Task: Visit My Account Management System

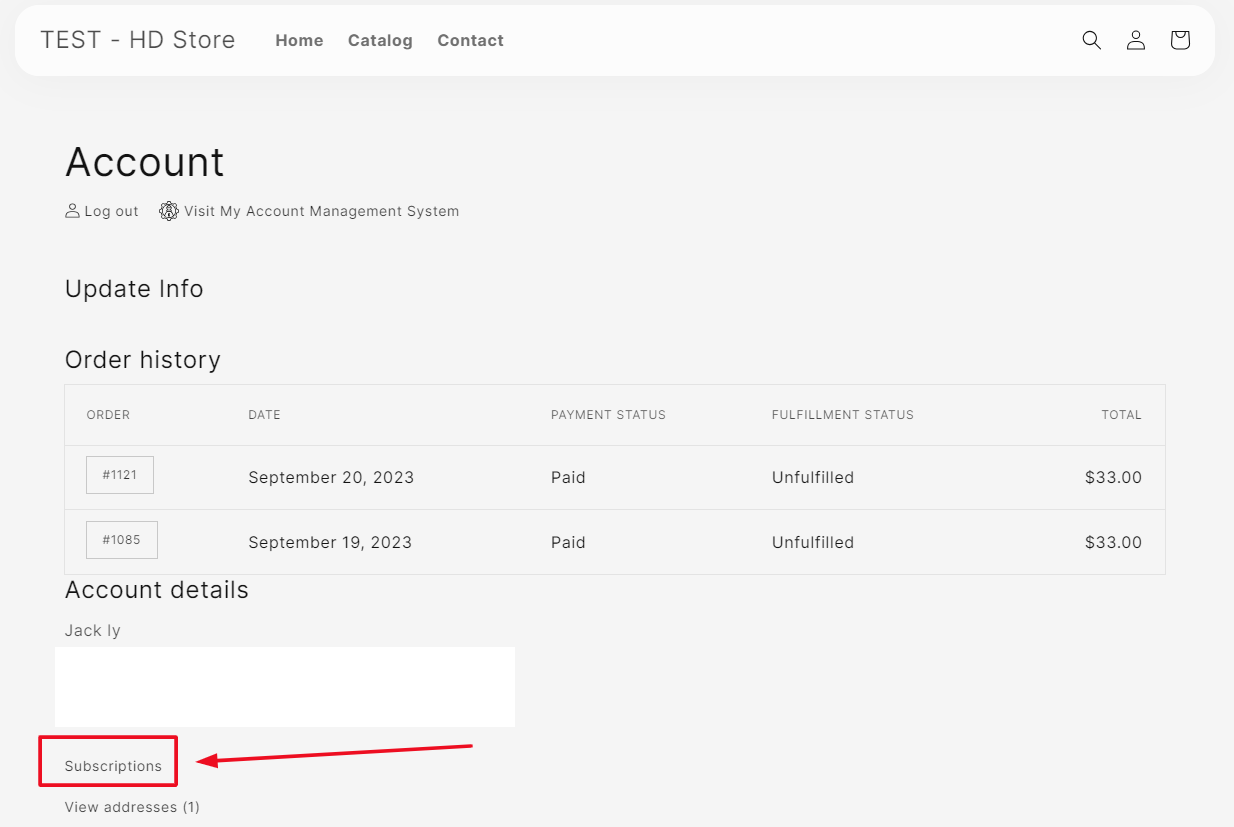Action: pyautogui.click(x=321, y=211)
